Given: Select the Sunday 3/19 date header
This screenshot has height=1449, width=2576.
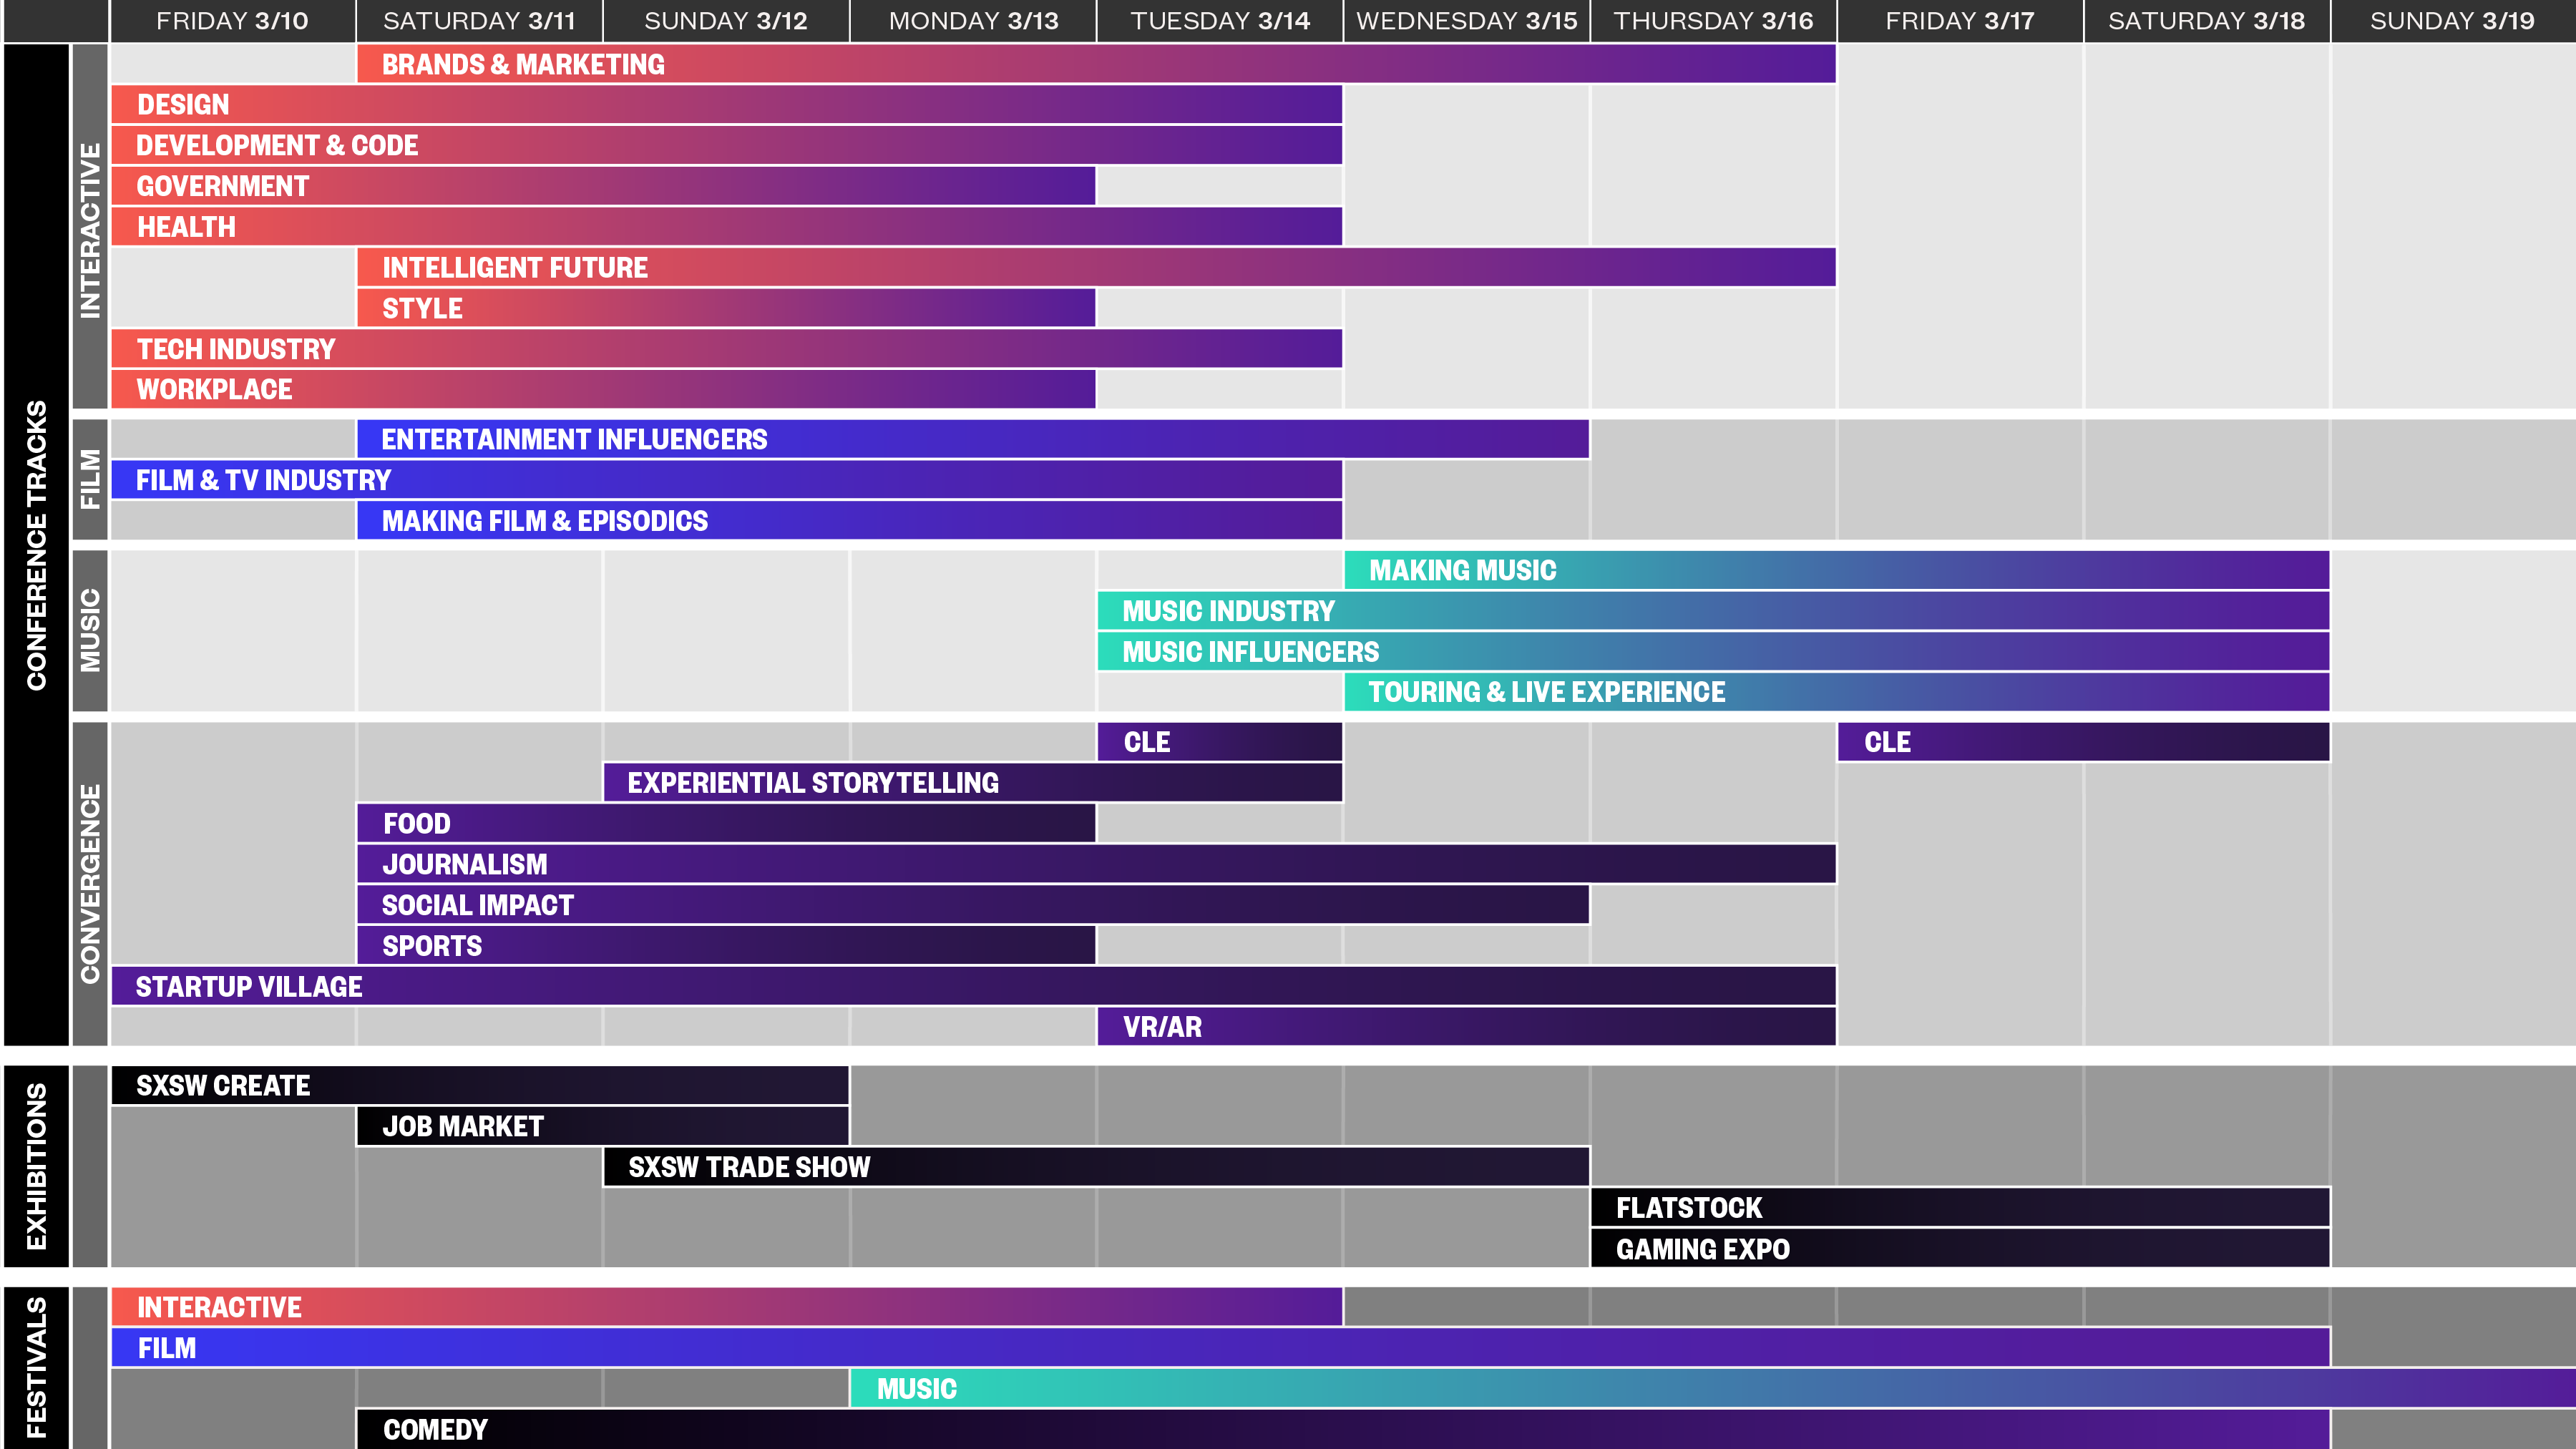Looking at the screenshot, I should coord(2452,21).
